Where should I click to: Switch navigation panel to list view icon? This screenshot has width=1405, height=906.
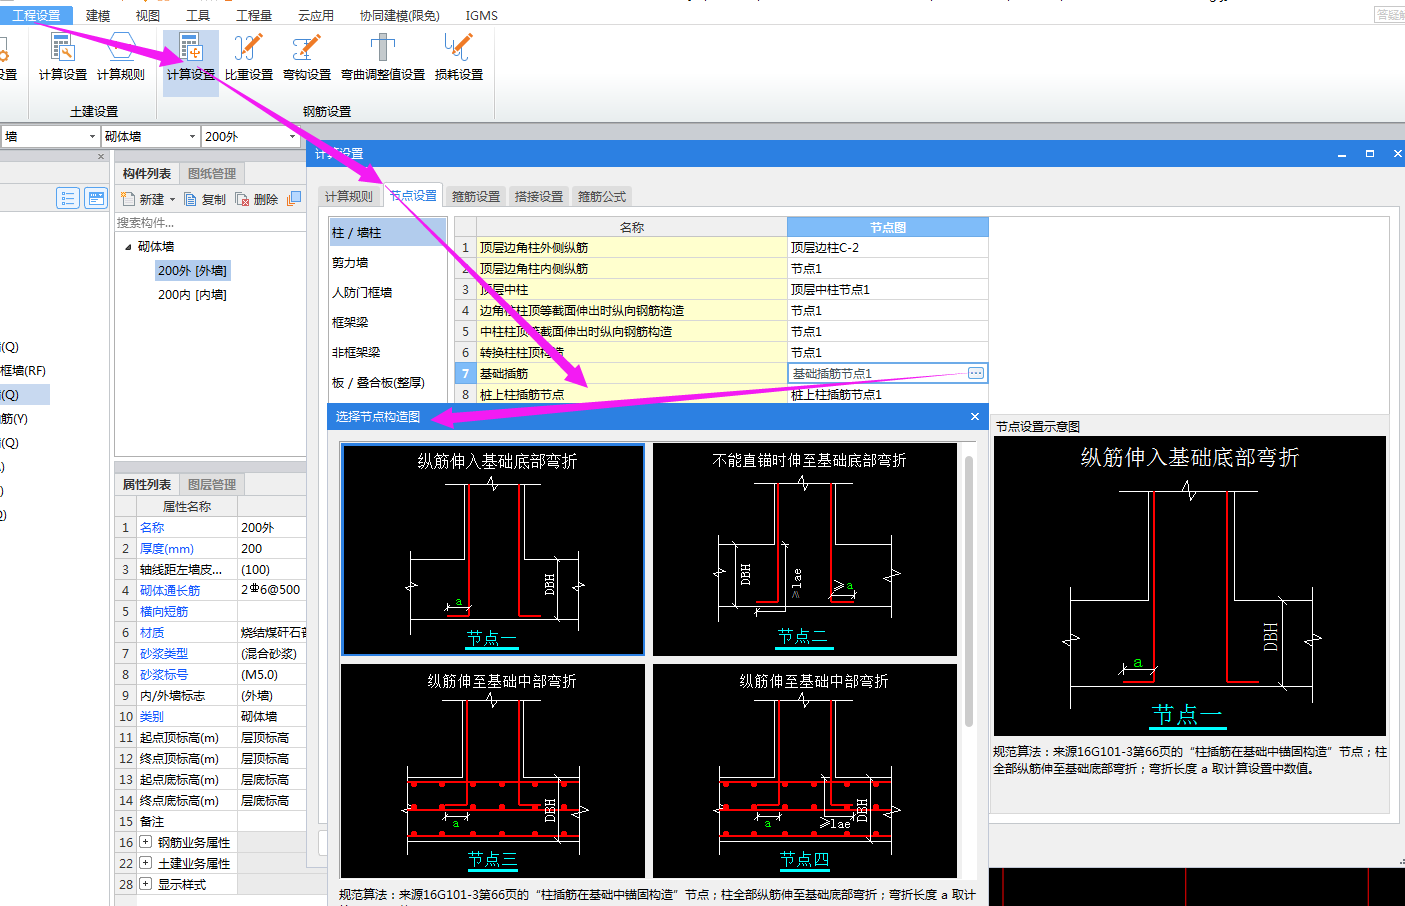point(68,198)
